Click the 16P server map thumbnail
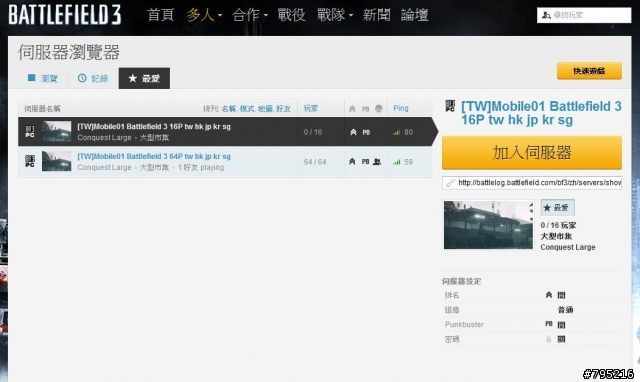Image resolution: width=640 pixels, height=382 pixels. click(57, 131)
